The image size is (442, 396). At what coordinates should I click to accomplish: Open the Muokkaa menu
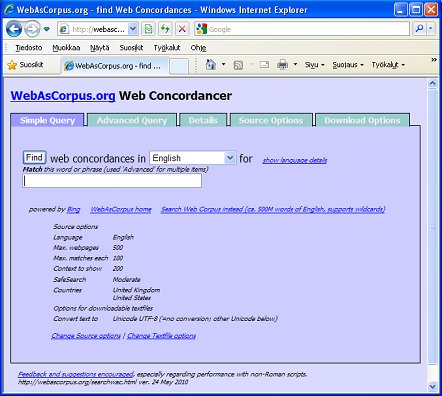pyautogui.click(x=66, y=48)
